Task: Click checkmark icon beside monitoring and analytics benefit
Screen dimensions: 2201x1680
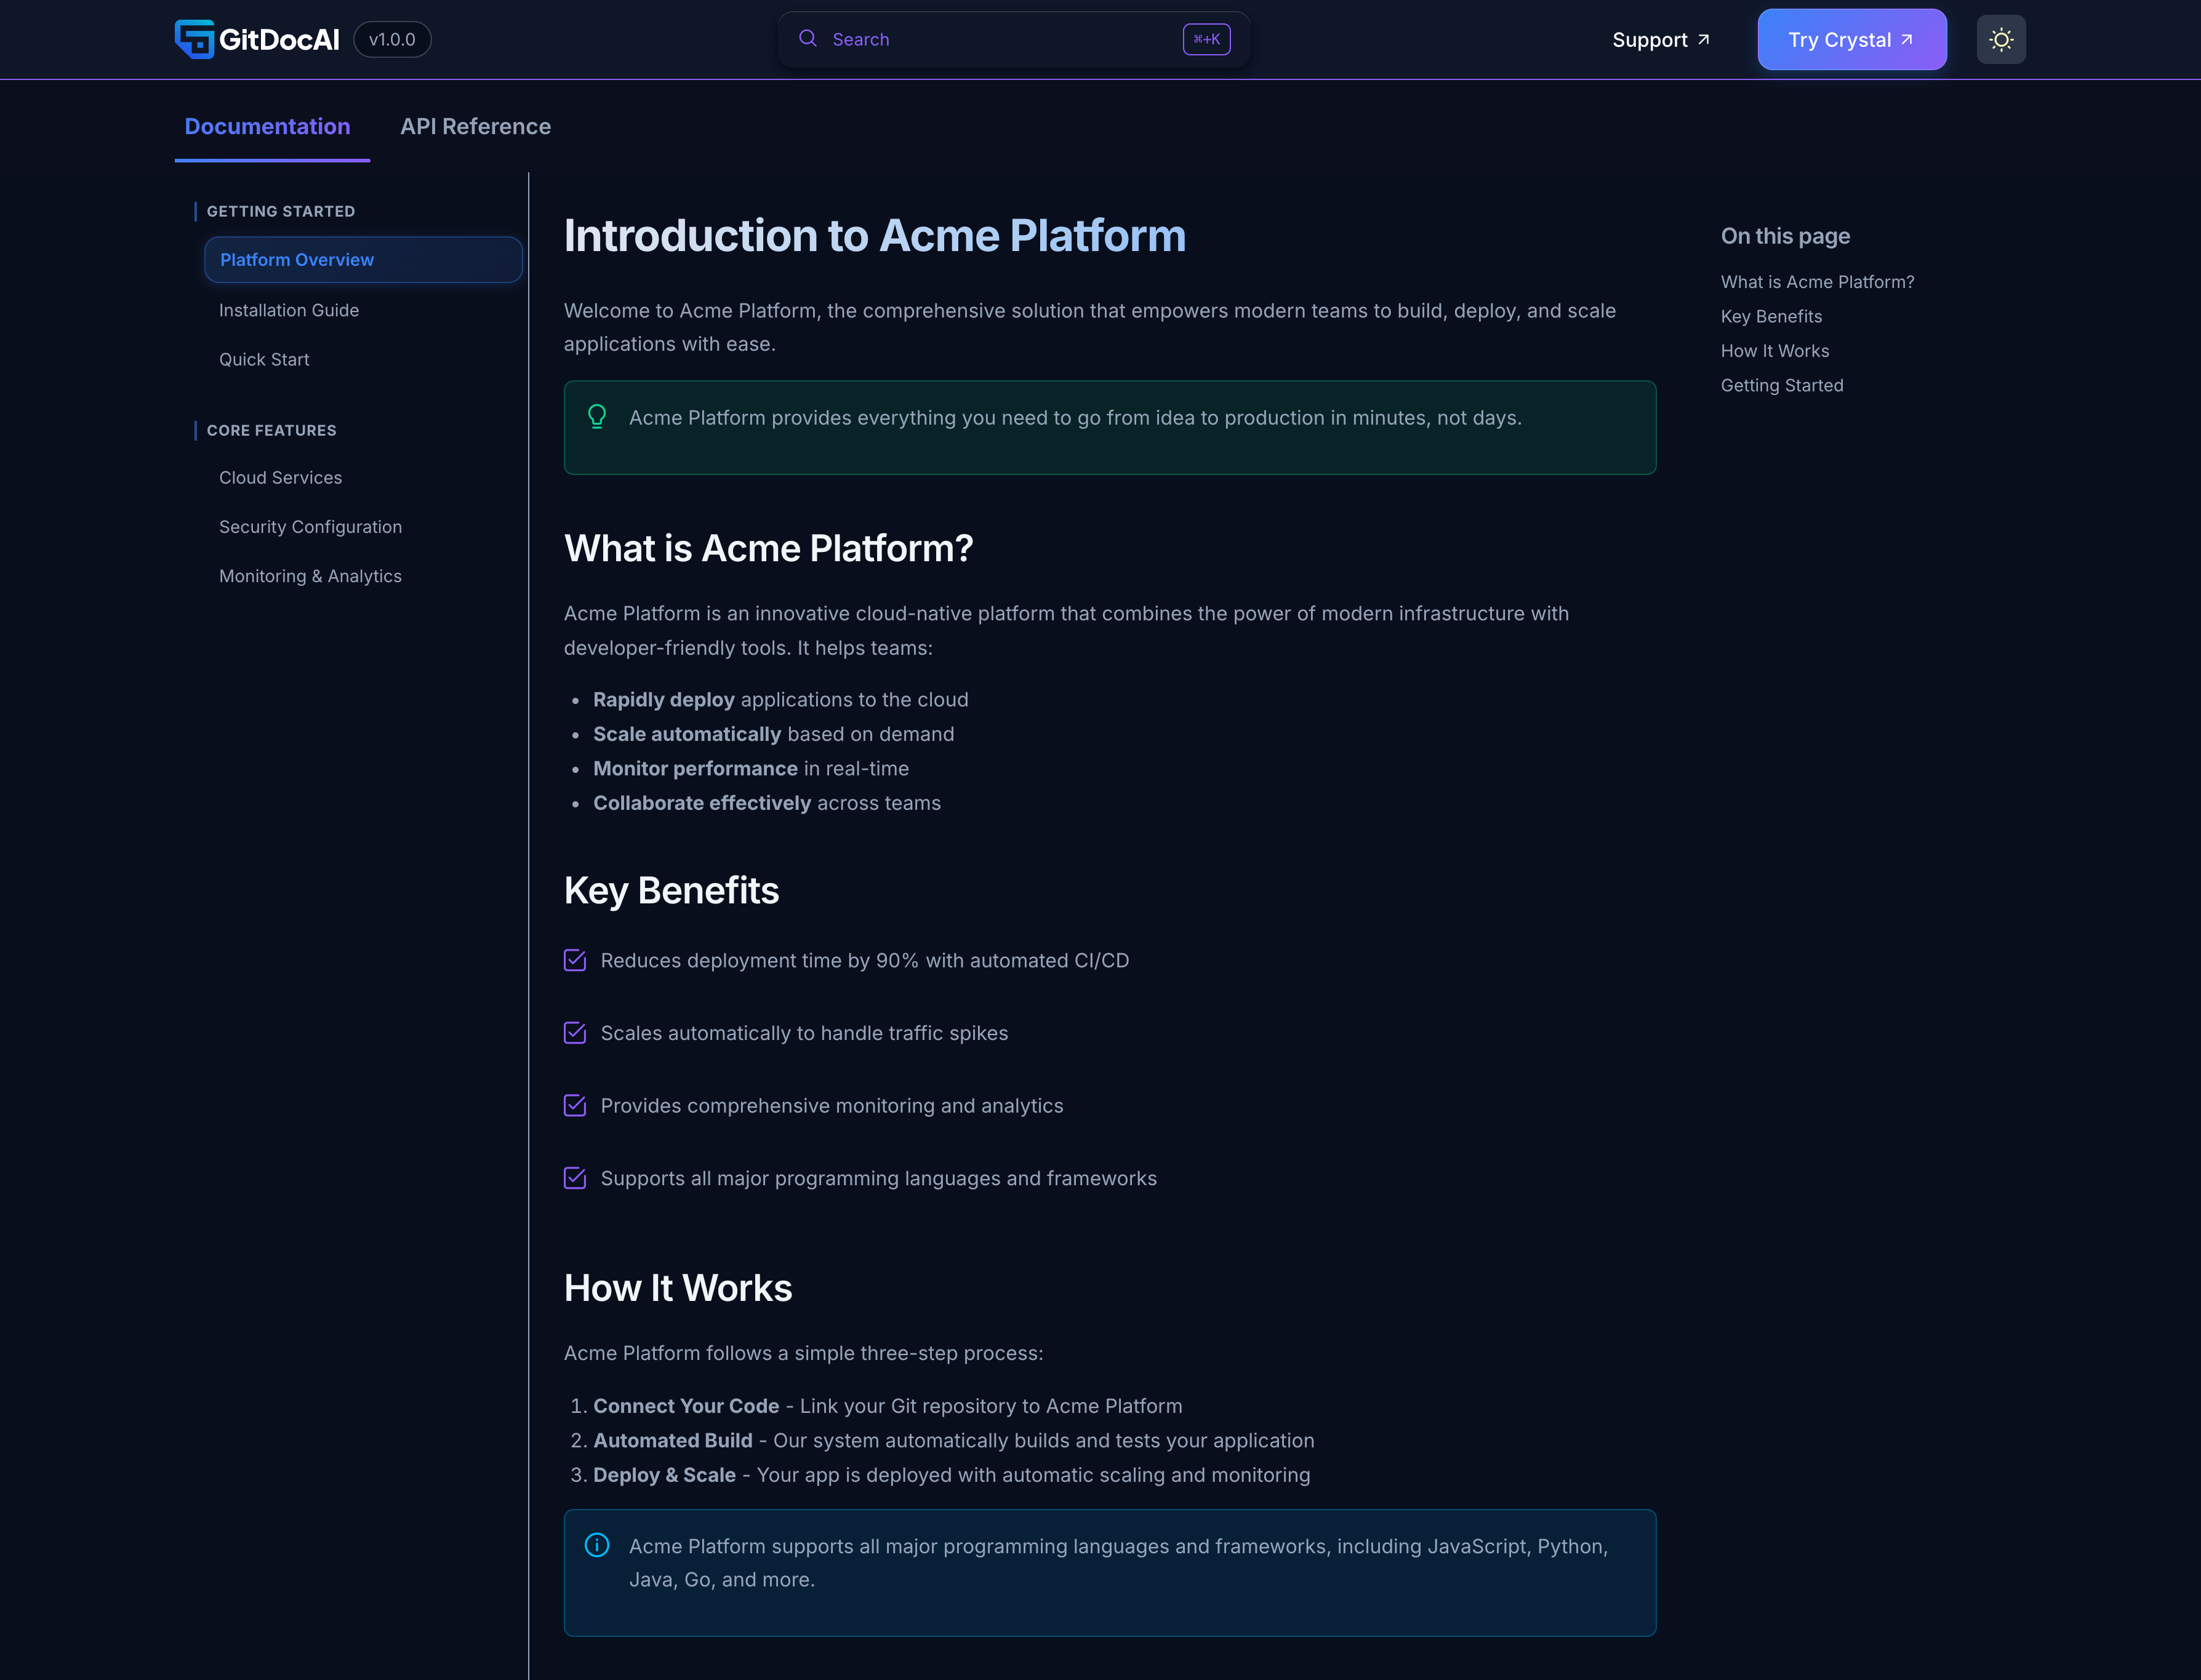Action: (575, 1105)
